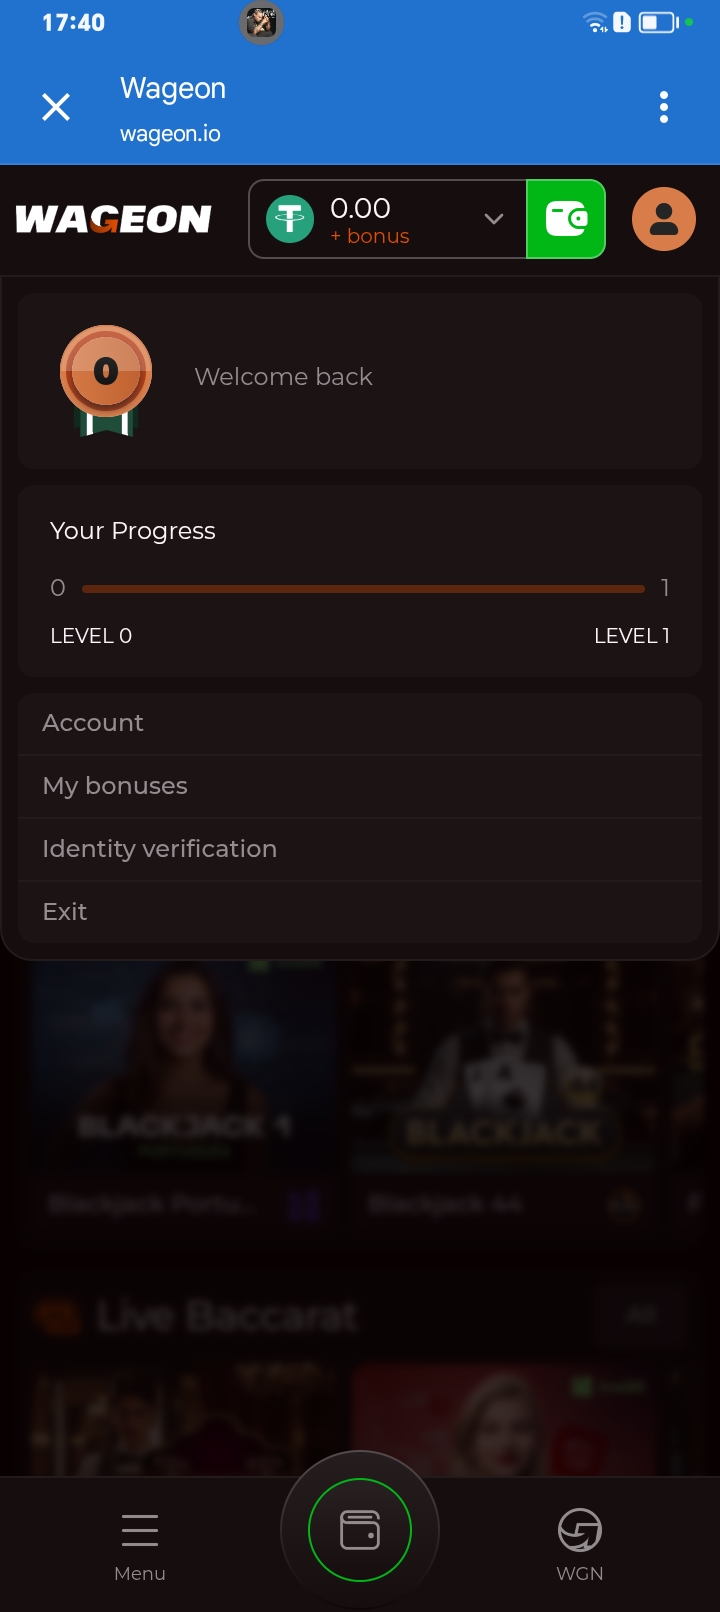This screenshot has height=1612, width=720.
Task: Tap the green wallet deposit icon
Action: (566, 219)
